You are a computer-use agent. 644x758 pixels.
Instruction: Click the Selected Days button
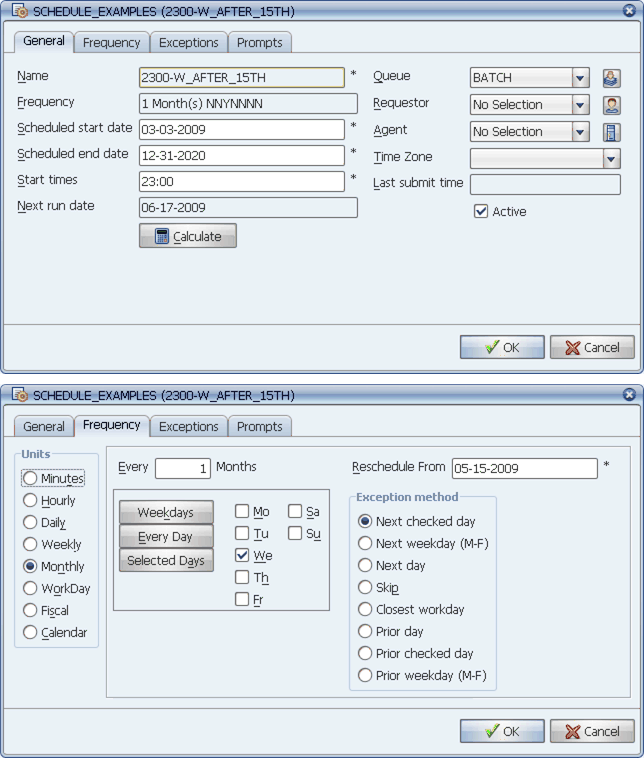click(166, 561)
